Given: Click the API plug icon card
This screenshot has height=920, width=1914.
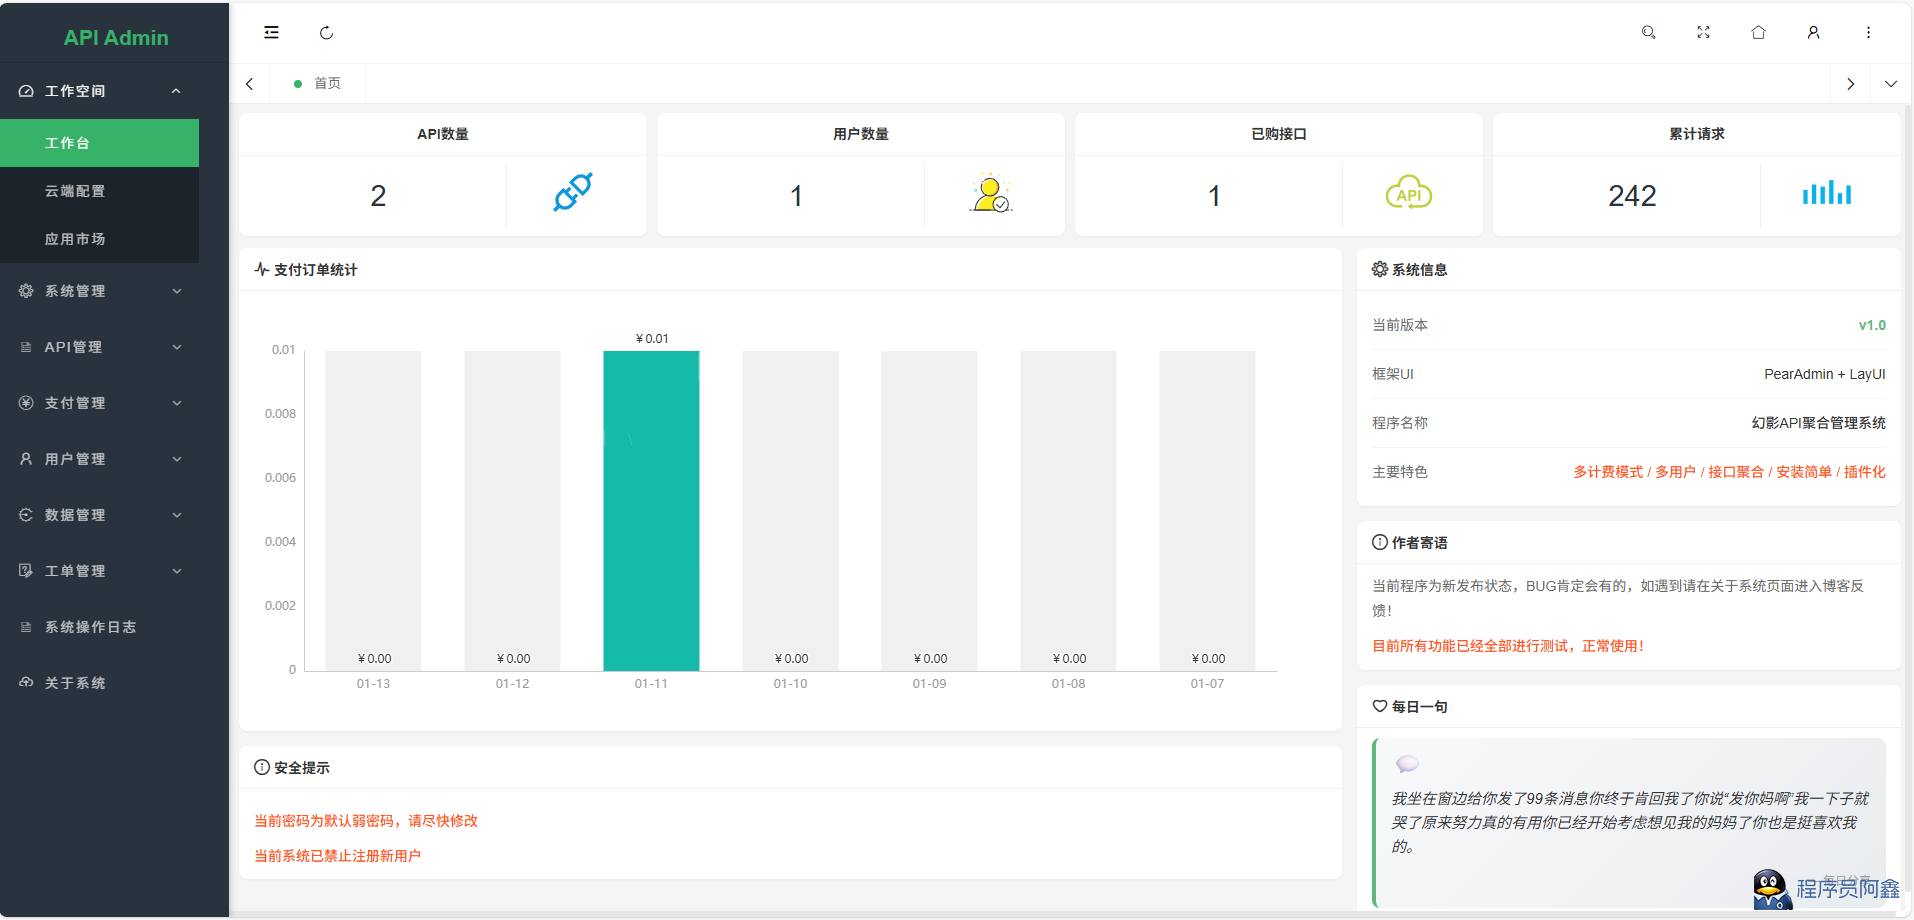Looking at the screenshot, I should click(x=573, y=193).
